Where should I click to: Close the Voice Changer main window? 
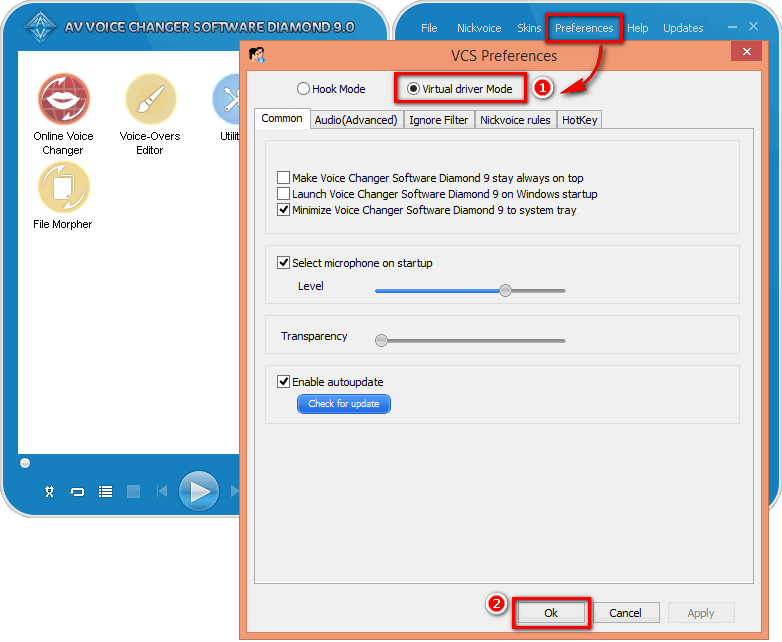[754, 26]
